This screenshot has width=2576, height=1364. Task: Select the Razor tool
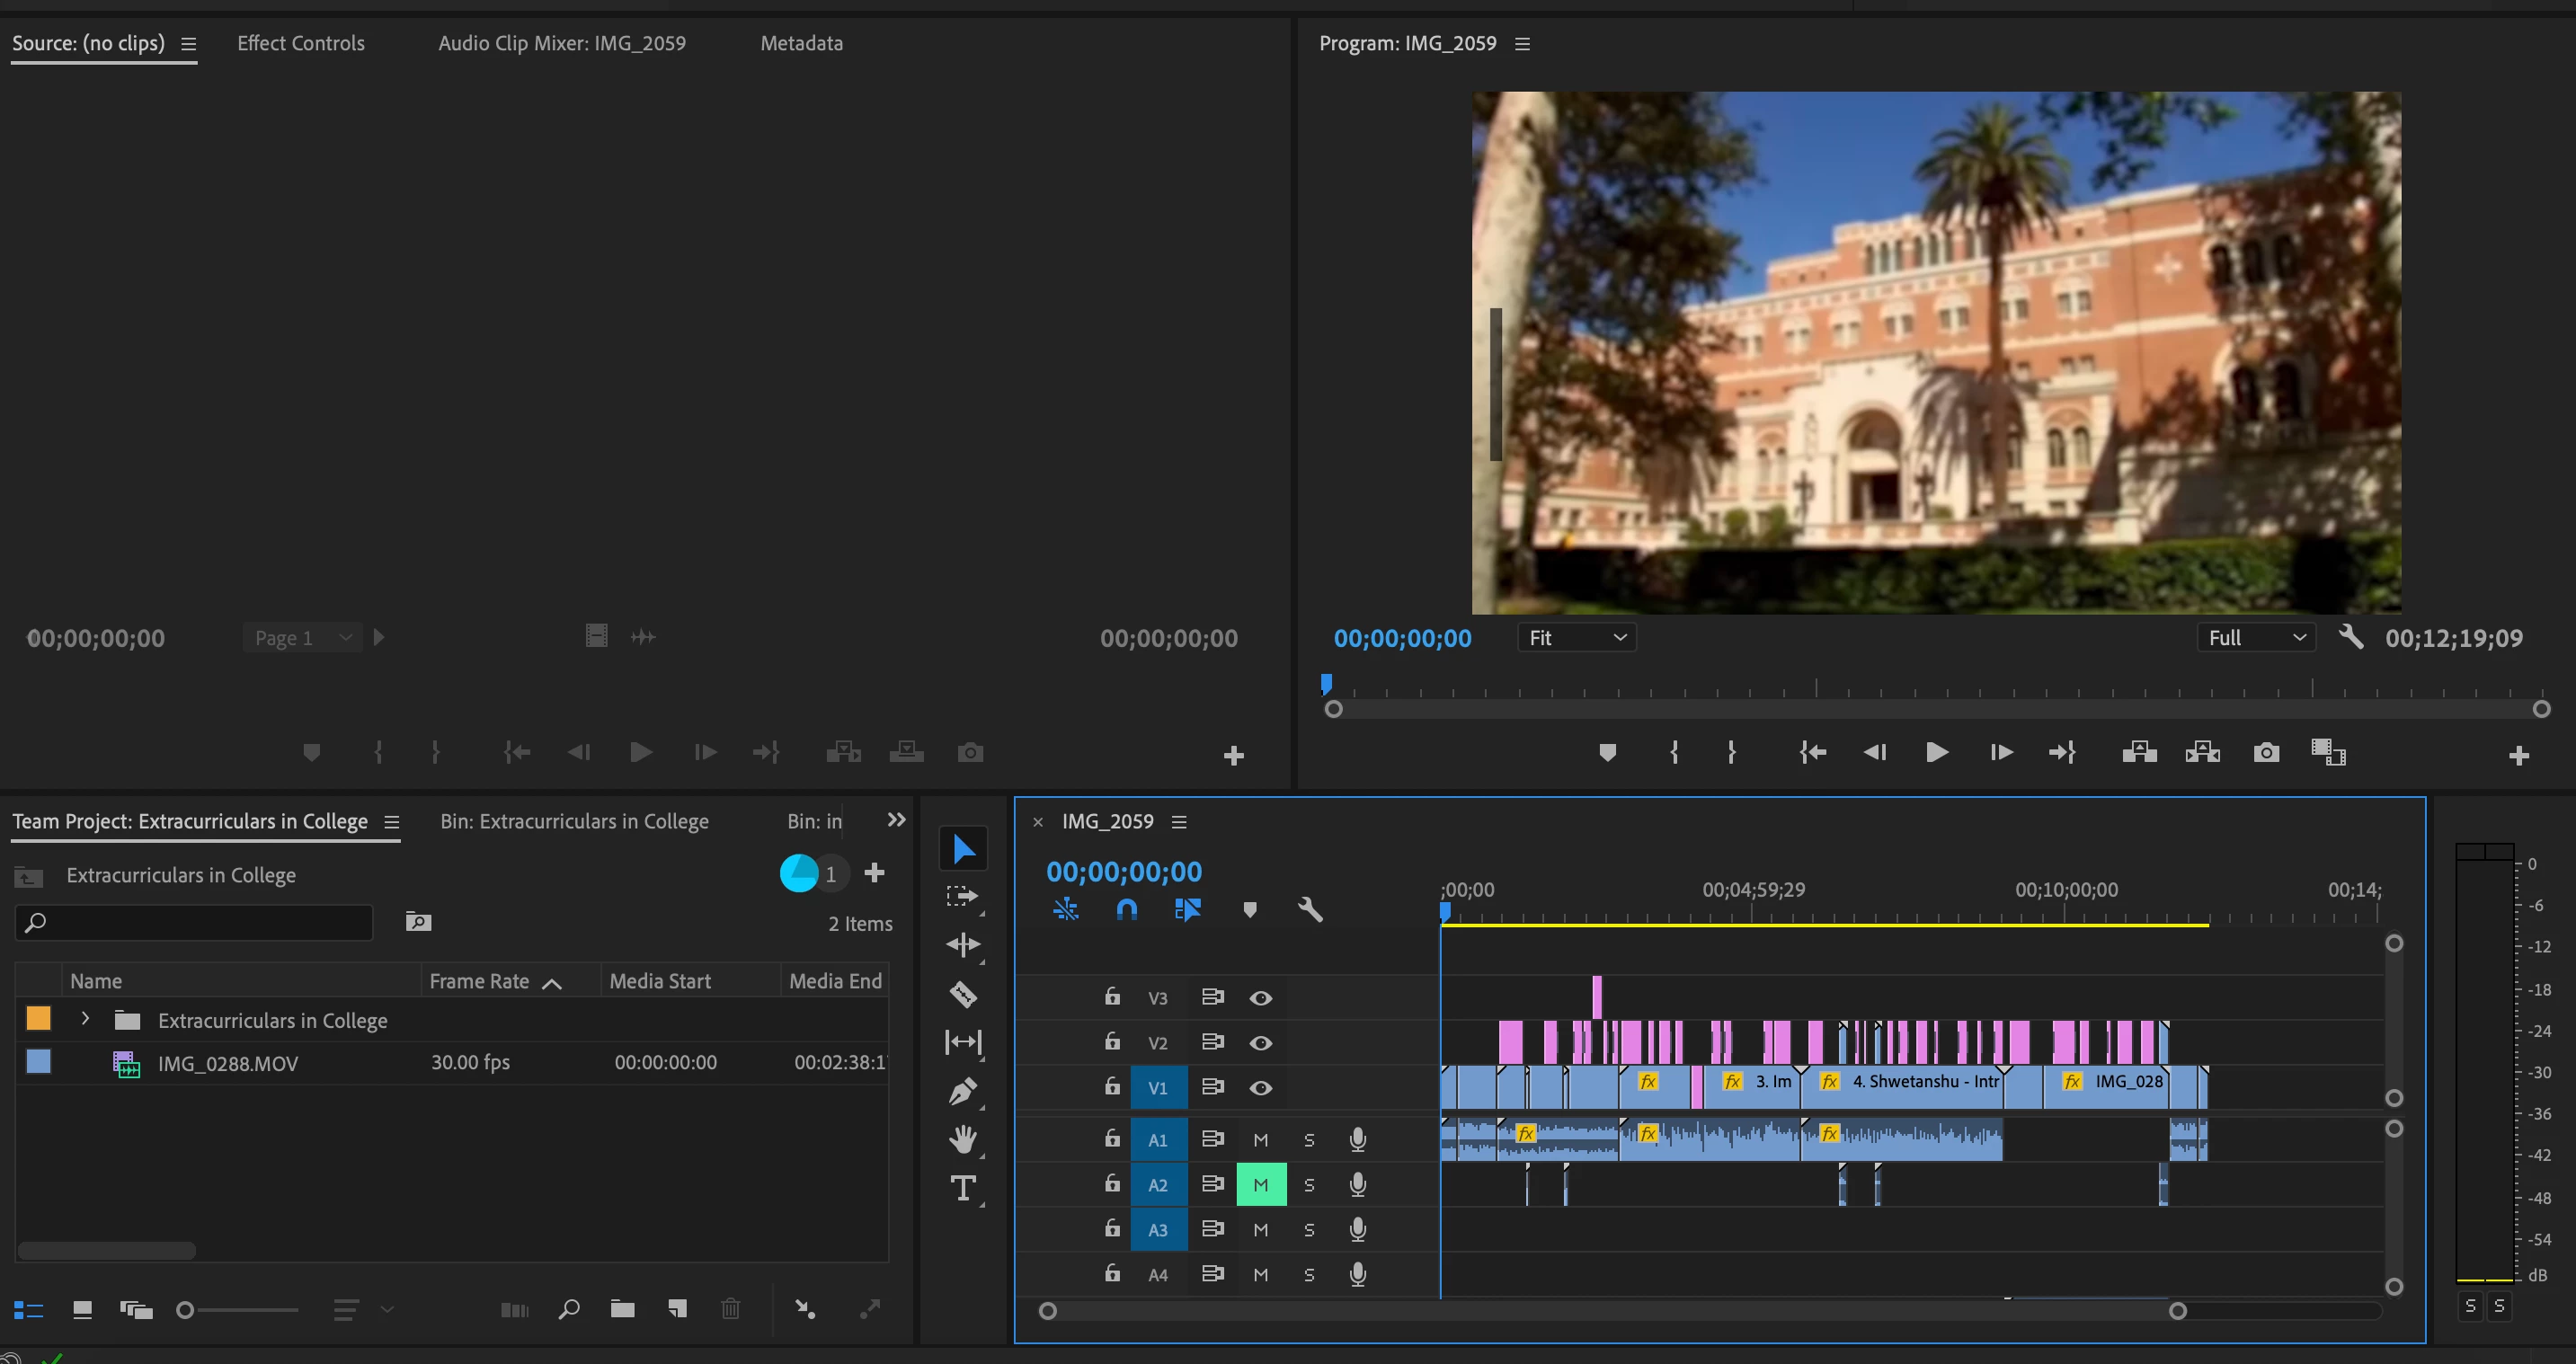pos(963,994)
